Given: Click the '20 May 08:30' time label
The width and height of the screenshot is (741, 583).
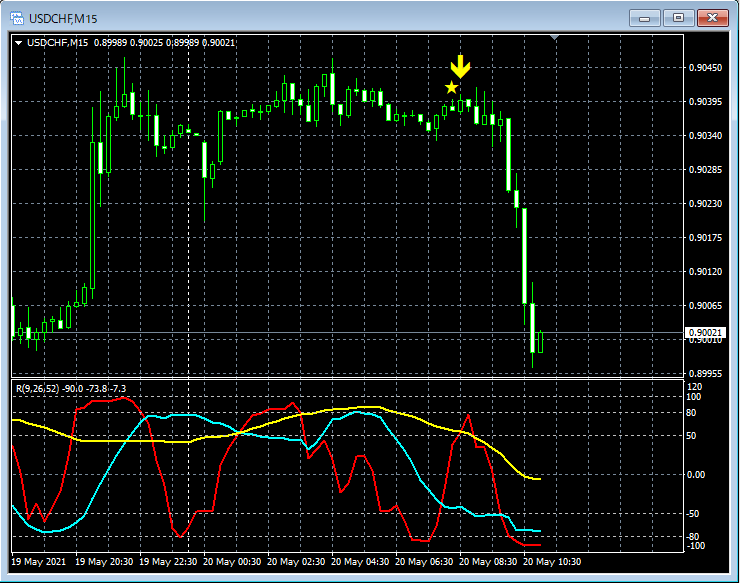Looking at the screenshot, I should point(488,562).
